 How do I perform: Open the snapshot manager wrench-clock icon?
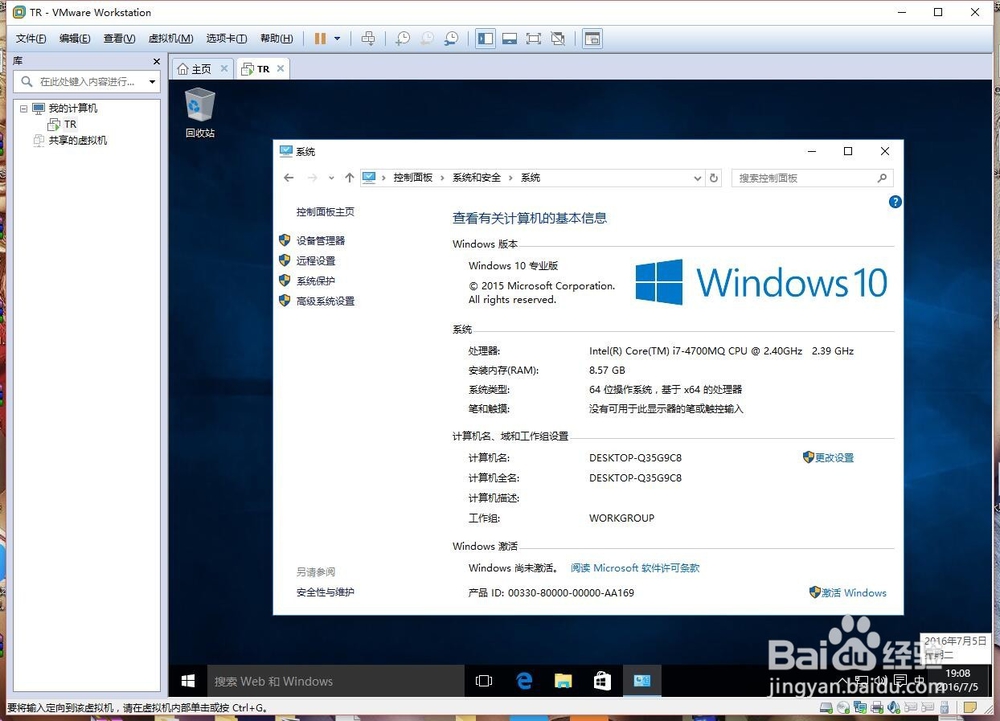[451, 39]
